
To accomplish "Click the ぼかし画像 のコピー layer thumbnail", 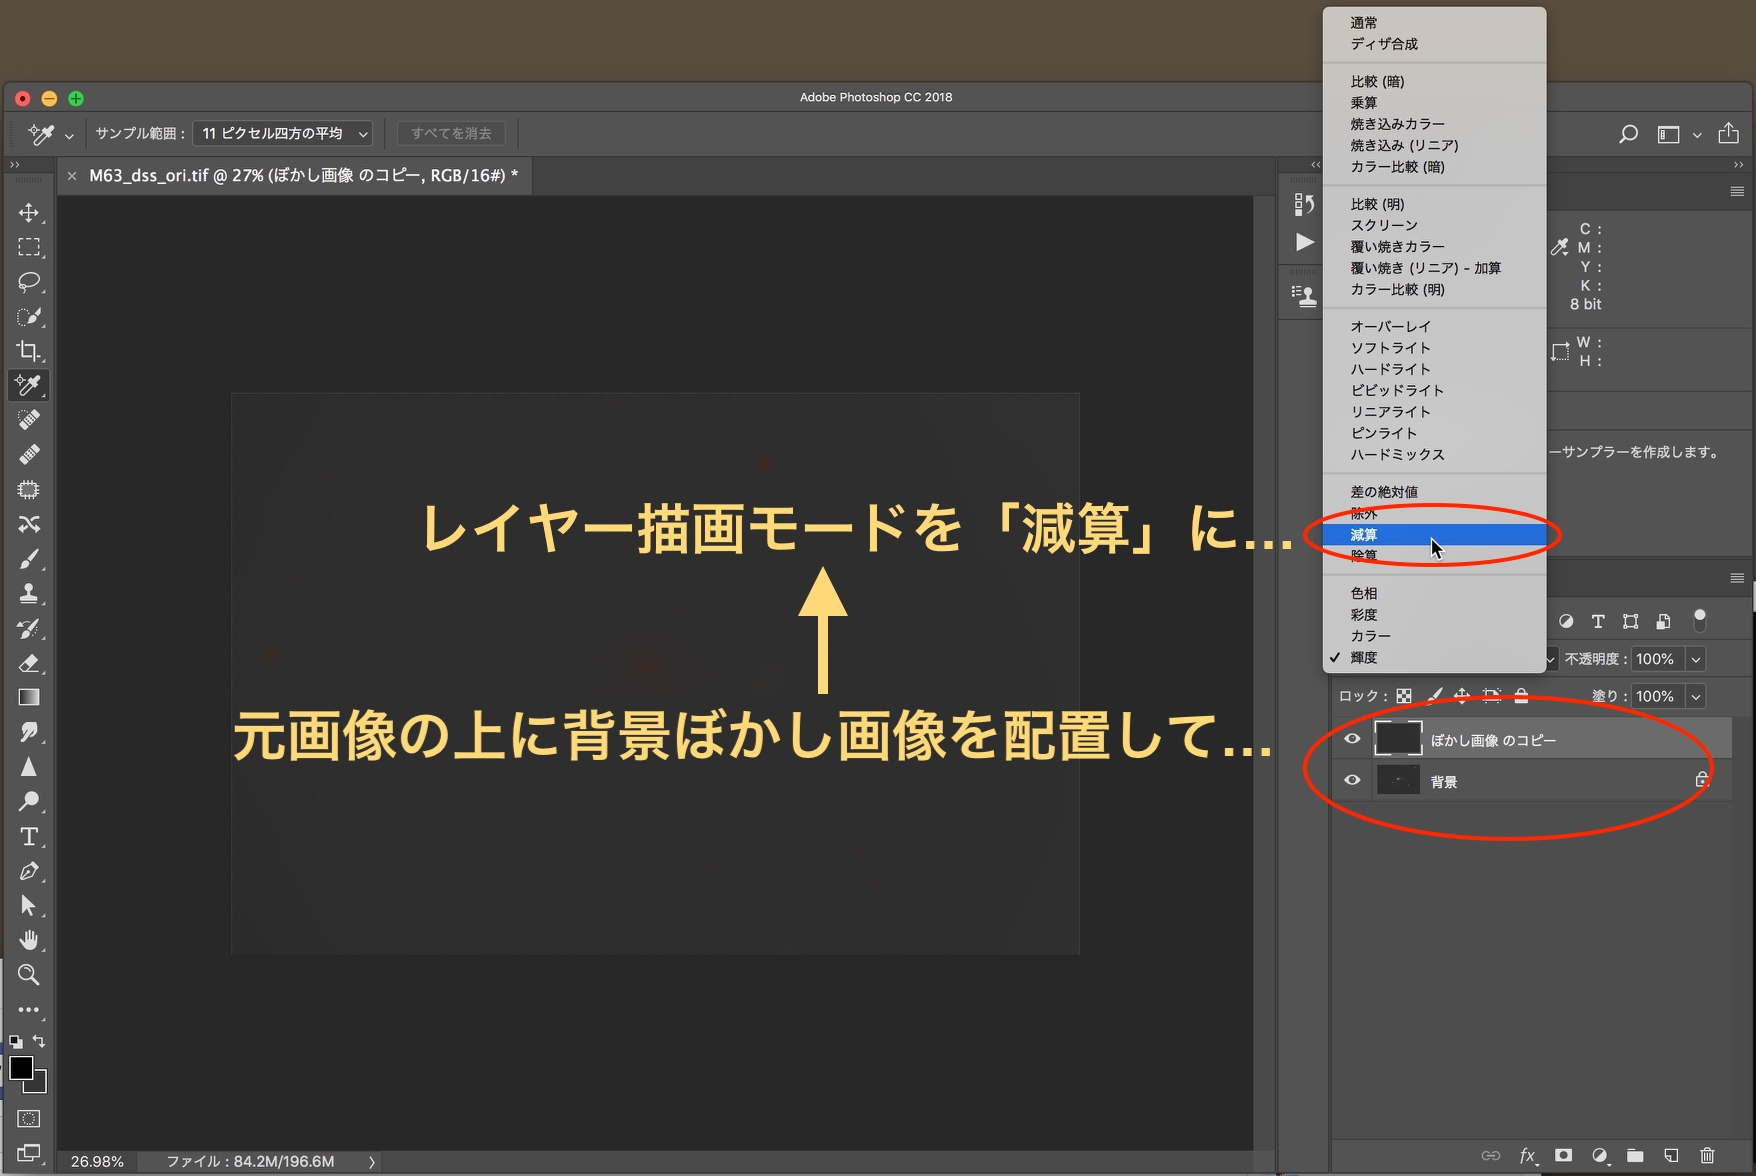I will point(1398,739).
